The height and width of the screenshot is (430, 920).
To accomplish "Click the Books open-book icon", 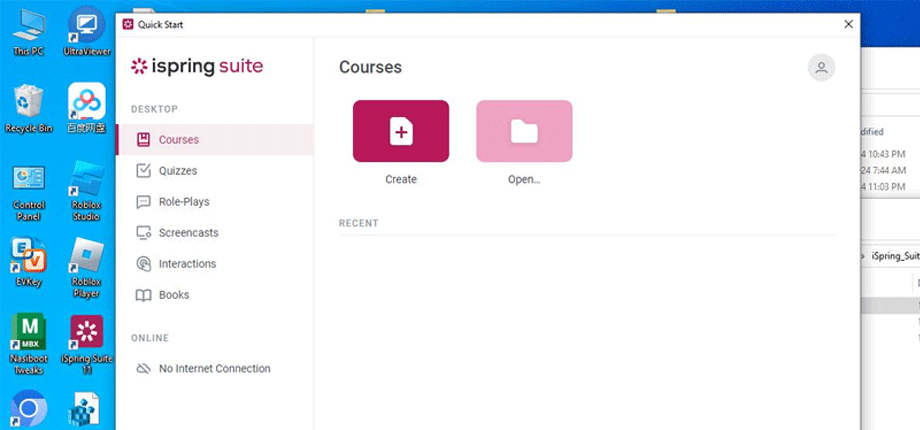I will (143, 295).
